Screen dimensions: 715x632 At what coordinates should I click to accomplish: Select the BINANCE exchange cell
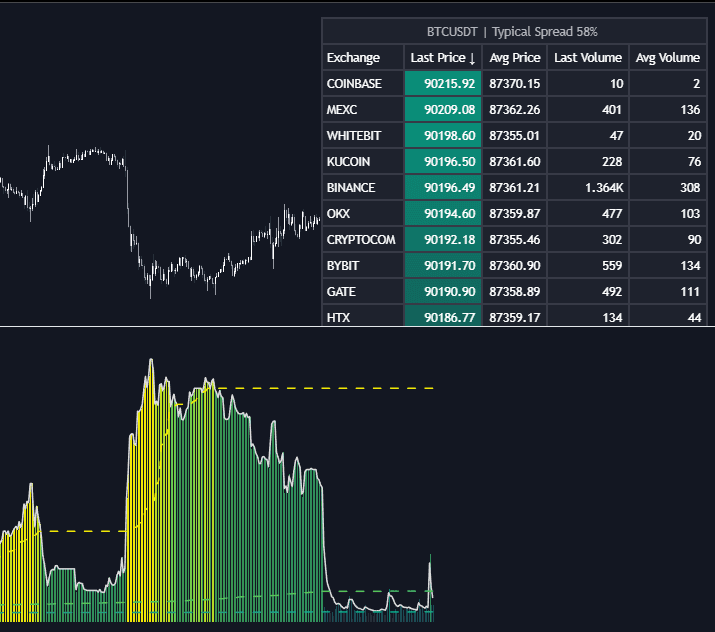point(363,187)
